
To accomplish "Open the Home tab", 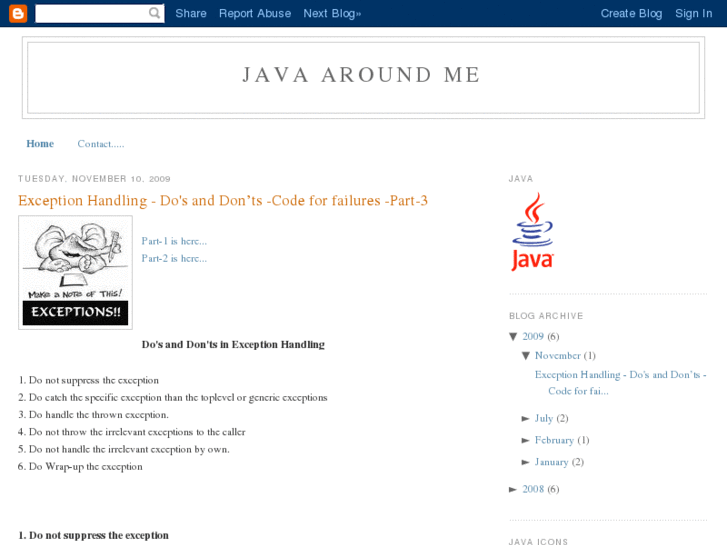I will click(40, 144).
